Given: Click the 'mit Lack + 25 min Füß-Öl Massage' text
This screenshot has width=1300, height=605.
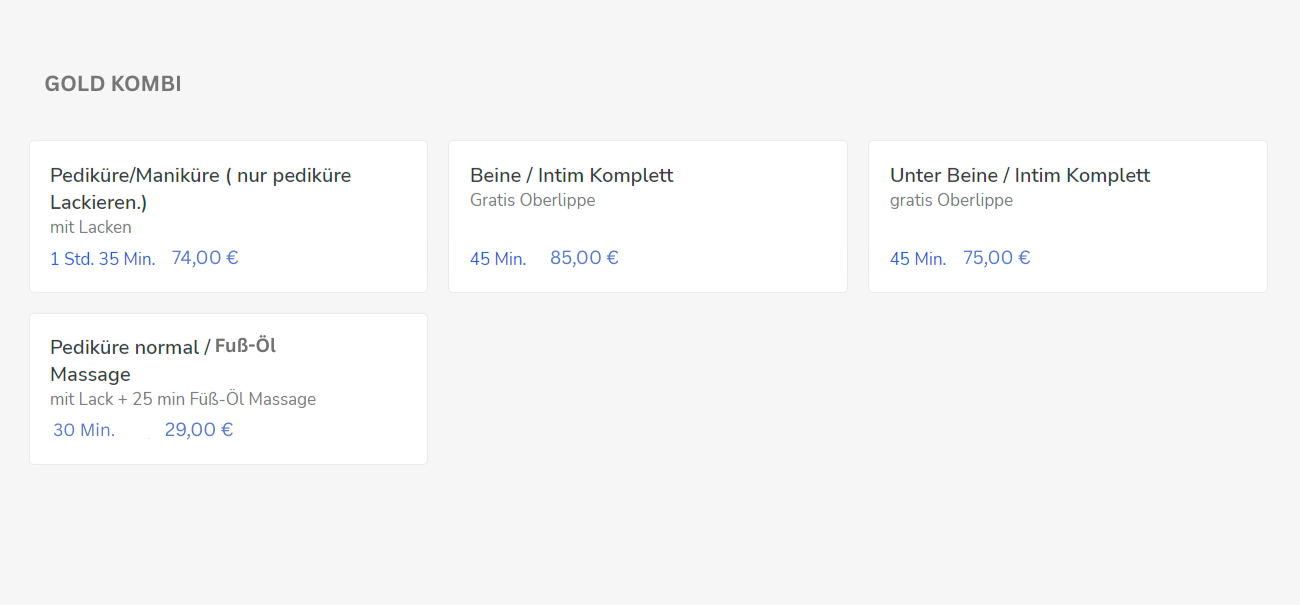Looking at the screenshot, I should coord(183,399).
